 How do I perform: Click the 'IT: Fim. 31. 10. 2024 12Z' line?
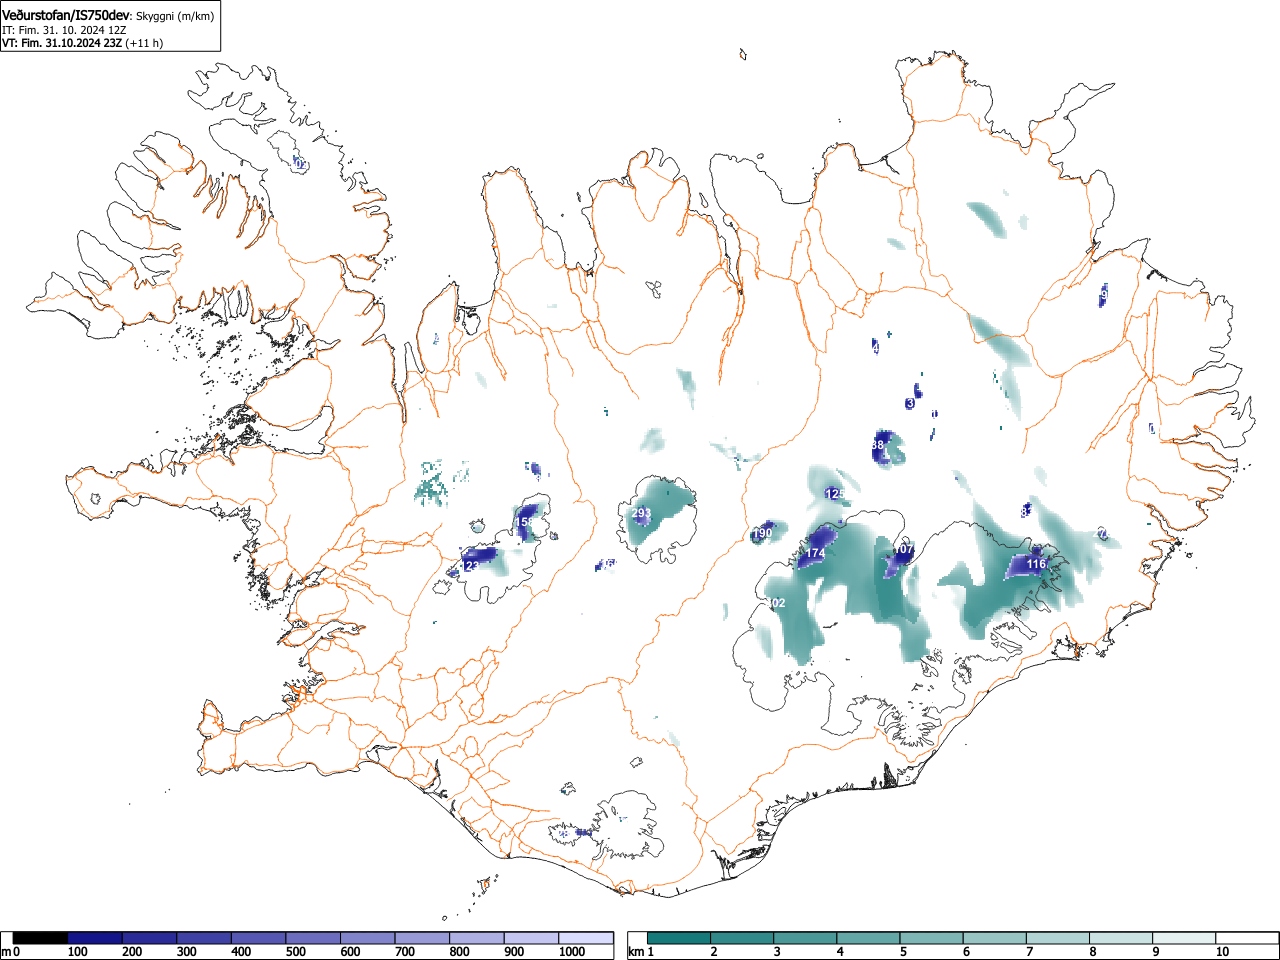point(64,30)
